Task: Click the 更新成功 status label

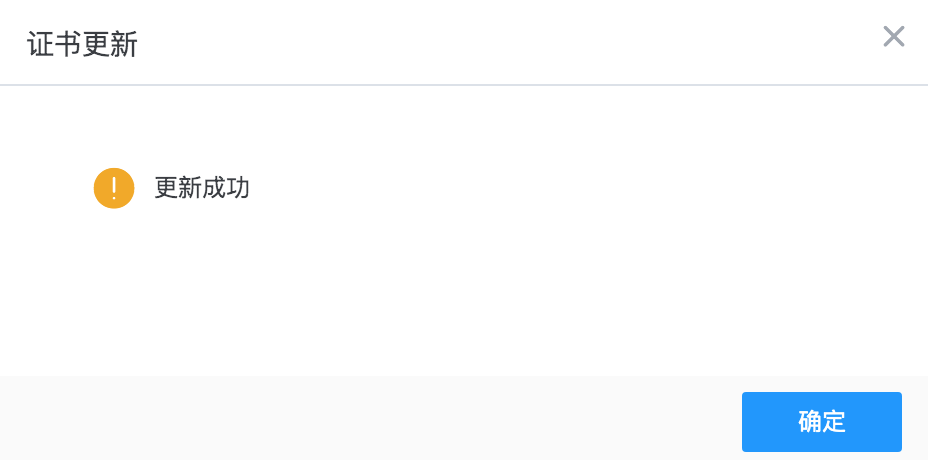Action: [x=202, y=188]
